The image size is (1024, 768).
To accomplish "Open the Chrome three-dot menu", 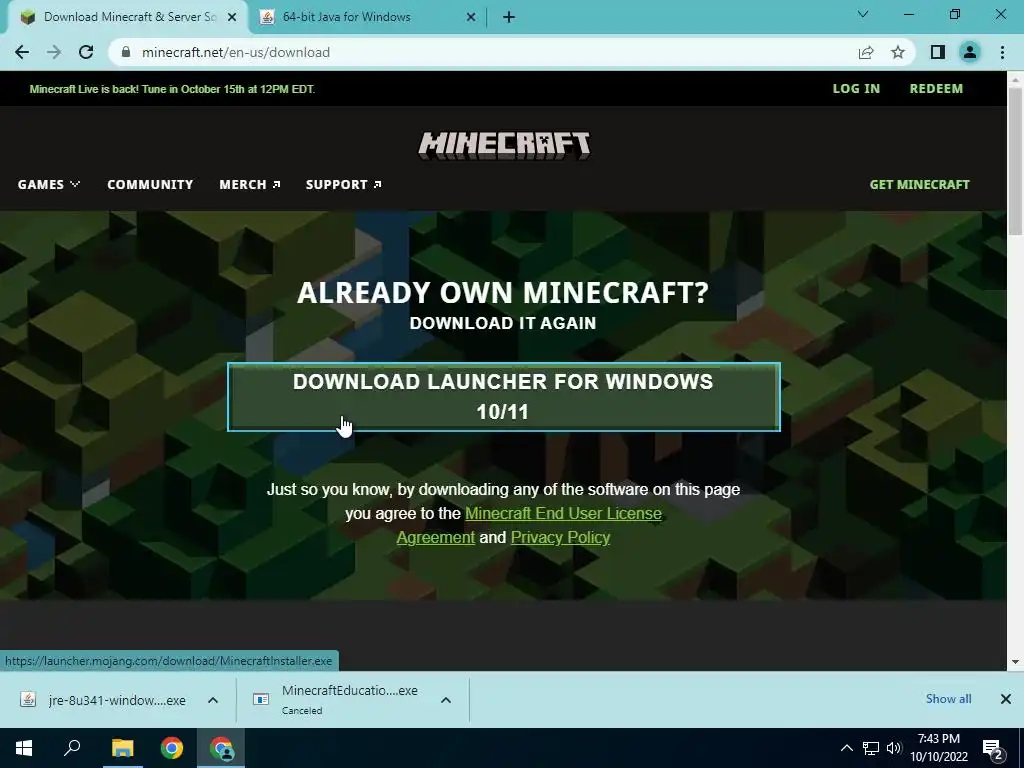I will click(x=1002, y=52).
